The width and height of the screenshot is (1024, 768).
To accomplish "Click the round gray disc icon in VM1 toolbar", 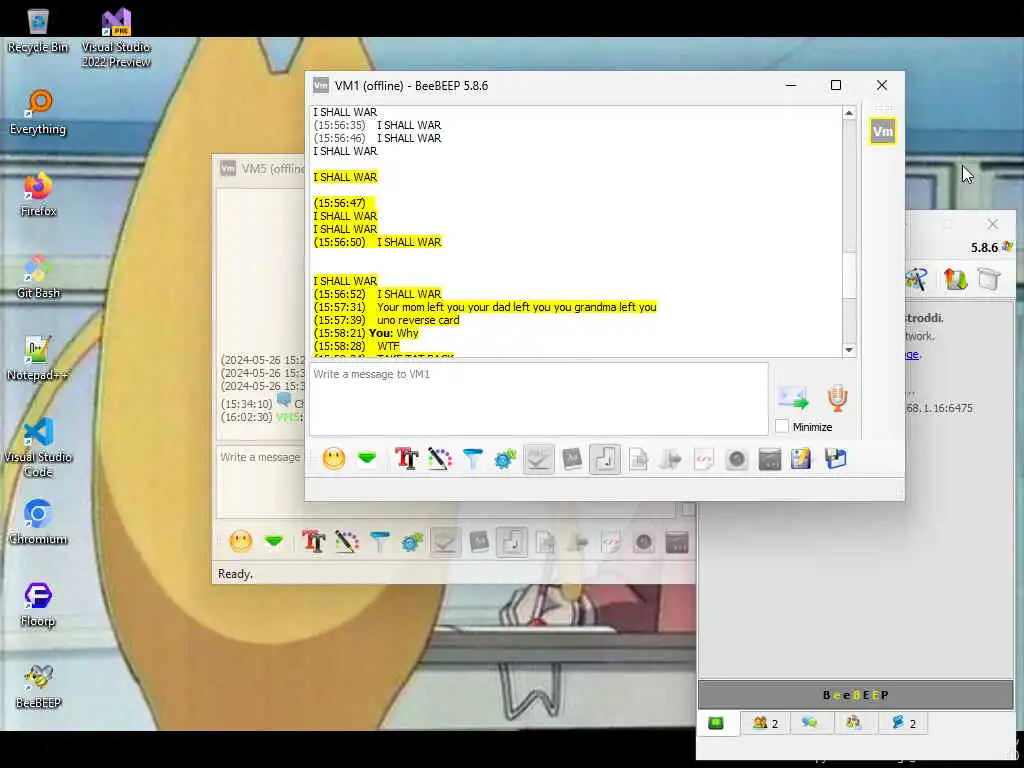I will click(x=737, y=458).
